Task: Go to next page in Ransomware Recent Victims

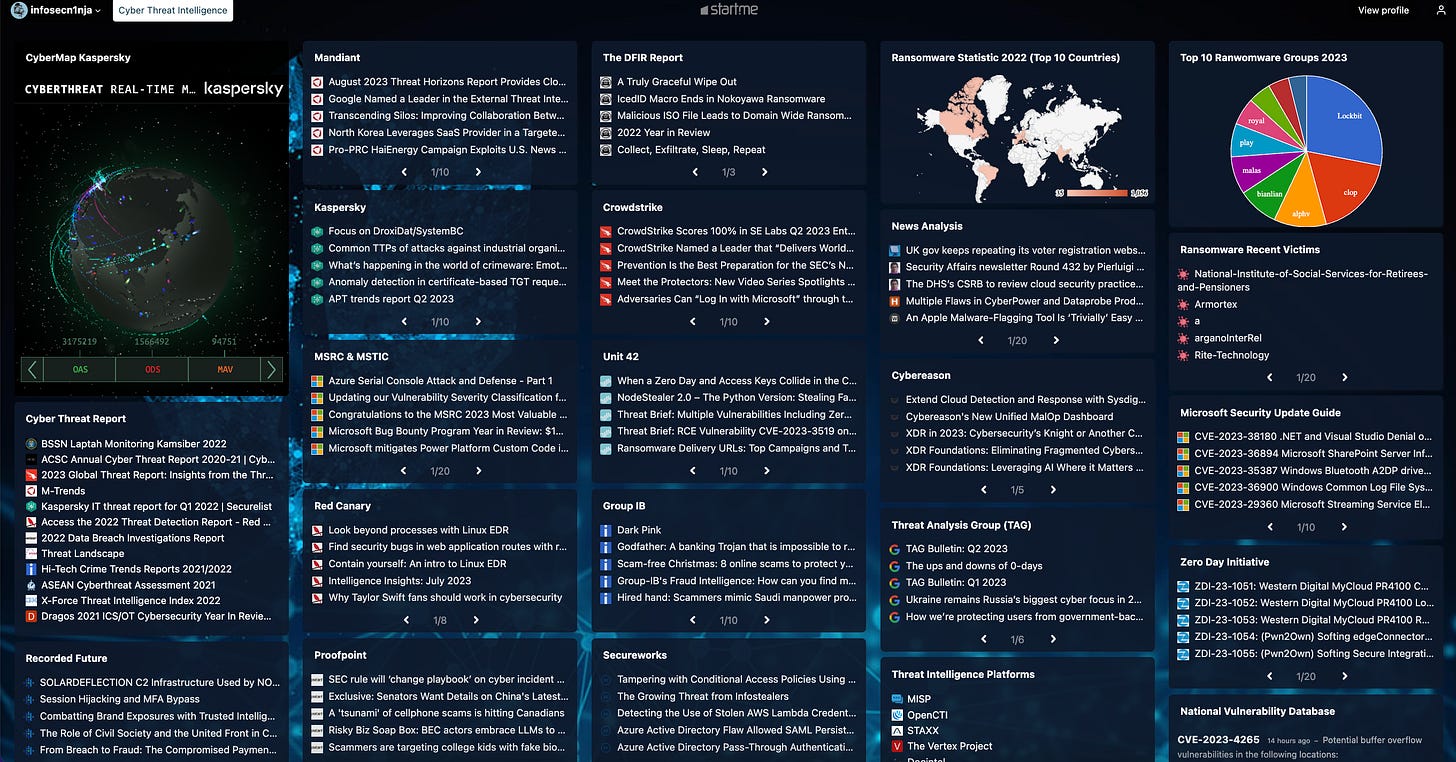Action: coord(1345,378)
